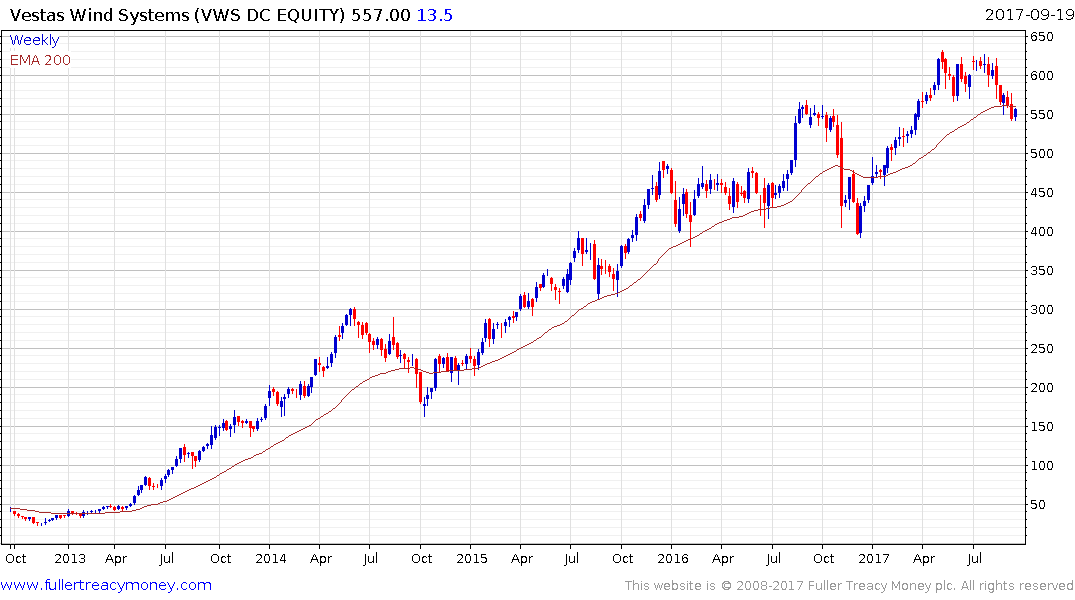The image size is (1075, 600).
Task: Click the chart title 'Vestas Wind Systems (VWS DC EQUITY)'
Action: [x=178, y=15]
